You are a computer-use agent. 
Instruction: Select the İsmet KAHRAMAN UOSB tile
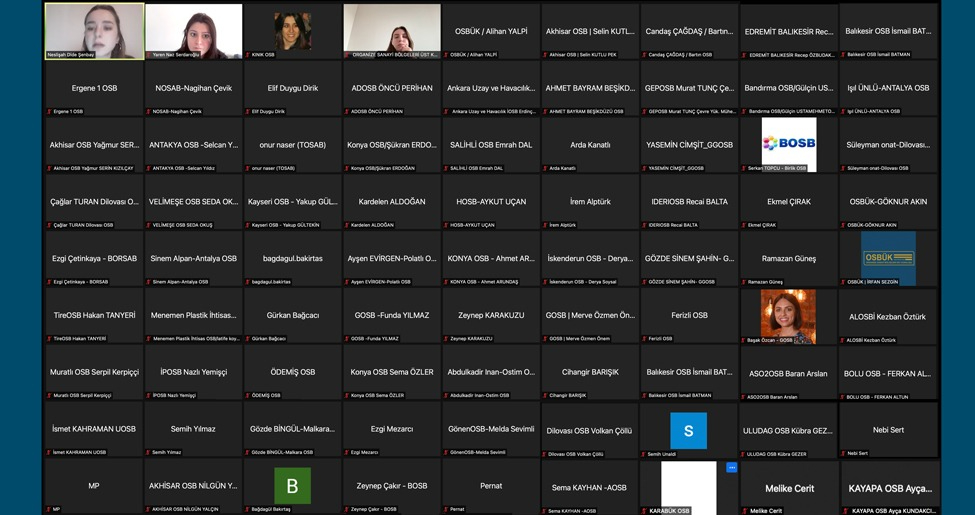tap(94, 429)
